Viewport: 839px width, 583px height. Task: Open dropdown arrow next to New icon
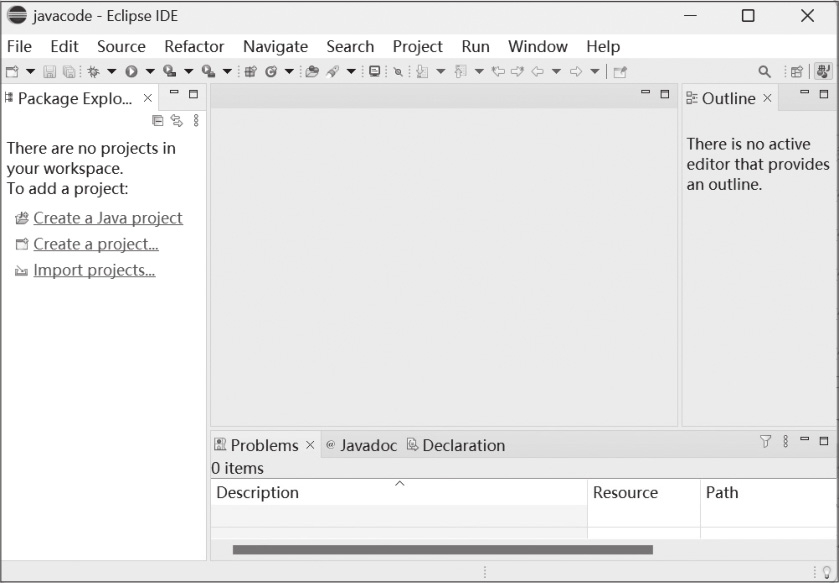[30, 71]
